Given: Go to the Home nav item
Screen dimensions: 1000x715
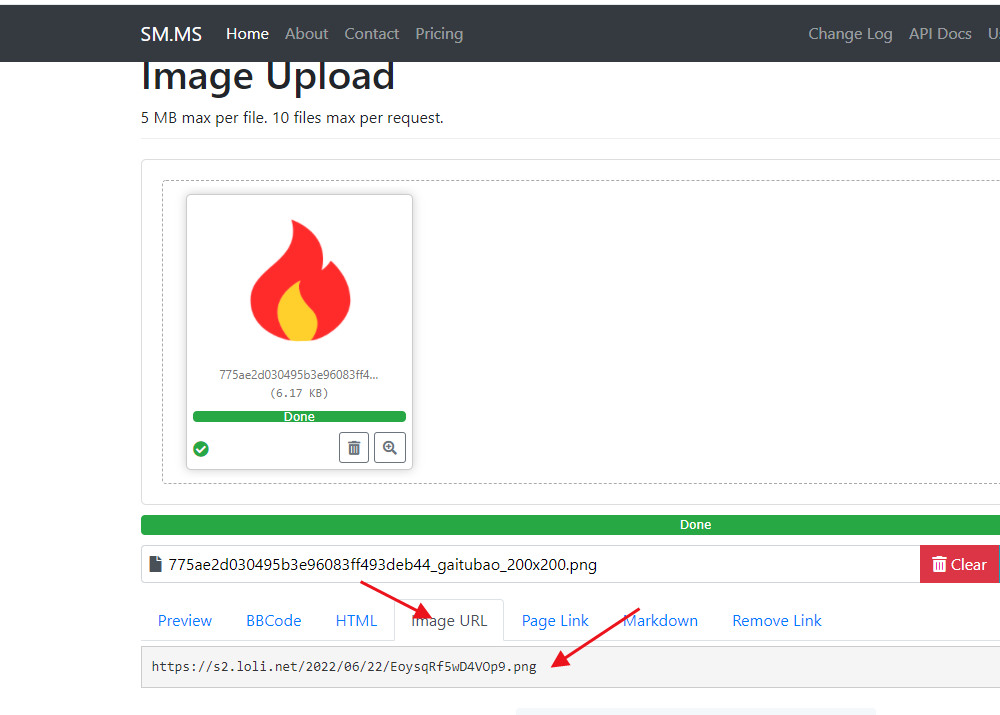Looking at the screenshot, I should tap(247, 34).
